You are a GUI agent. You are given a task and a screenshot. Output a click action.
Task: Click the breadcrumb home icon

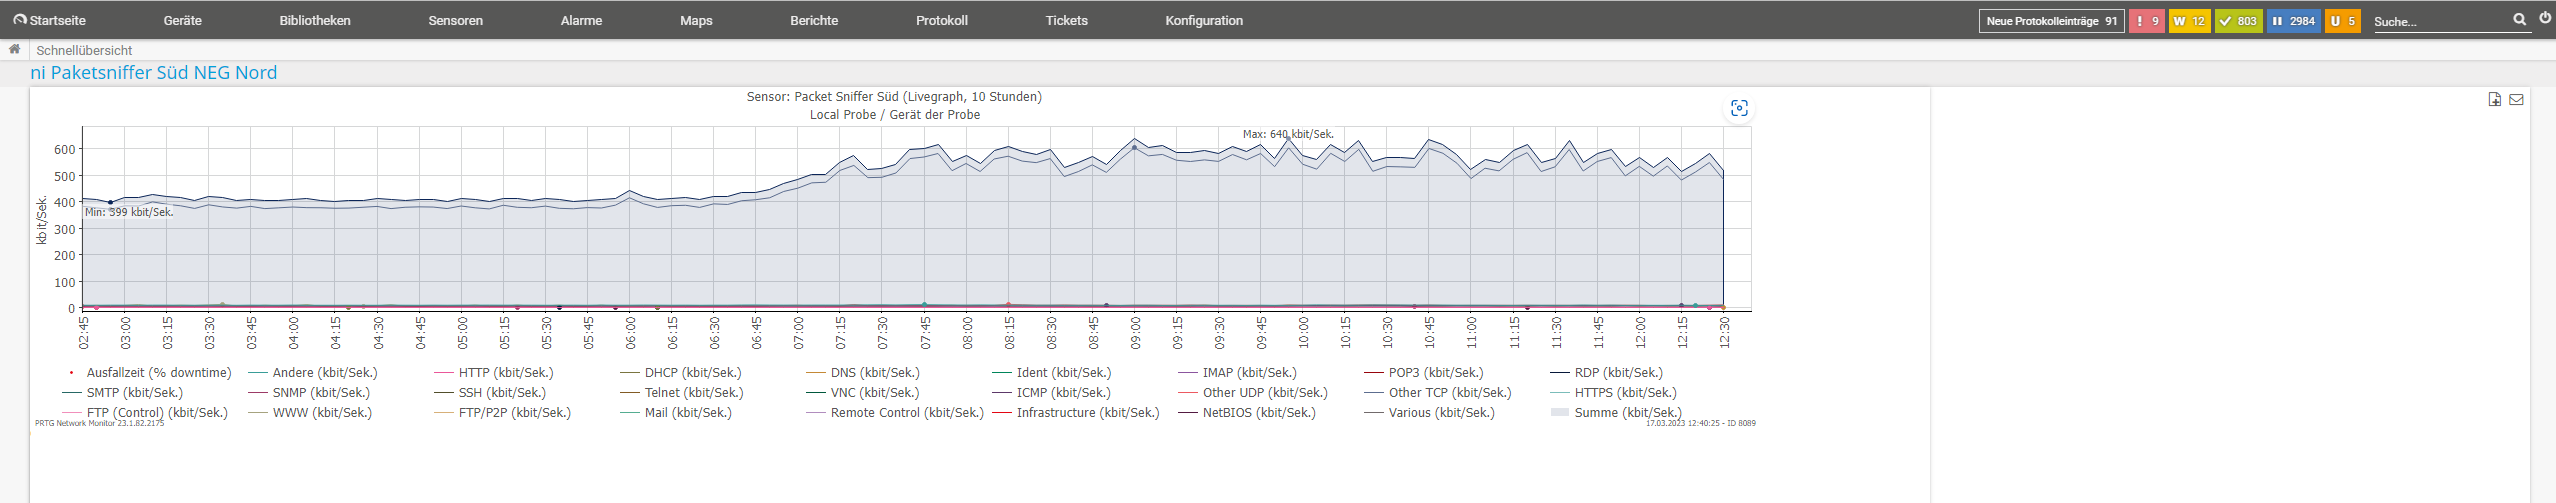[14, 49]
